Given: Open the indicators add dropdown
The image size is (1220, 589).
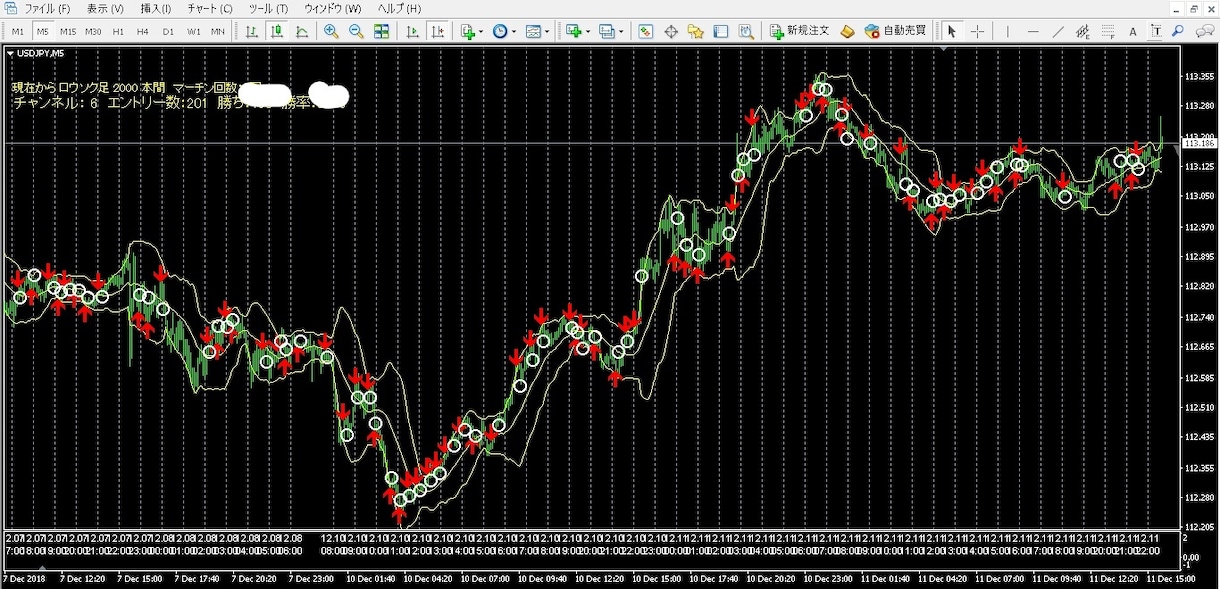Looking at the screenshot, I should tap(471, 31).
